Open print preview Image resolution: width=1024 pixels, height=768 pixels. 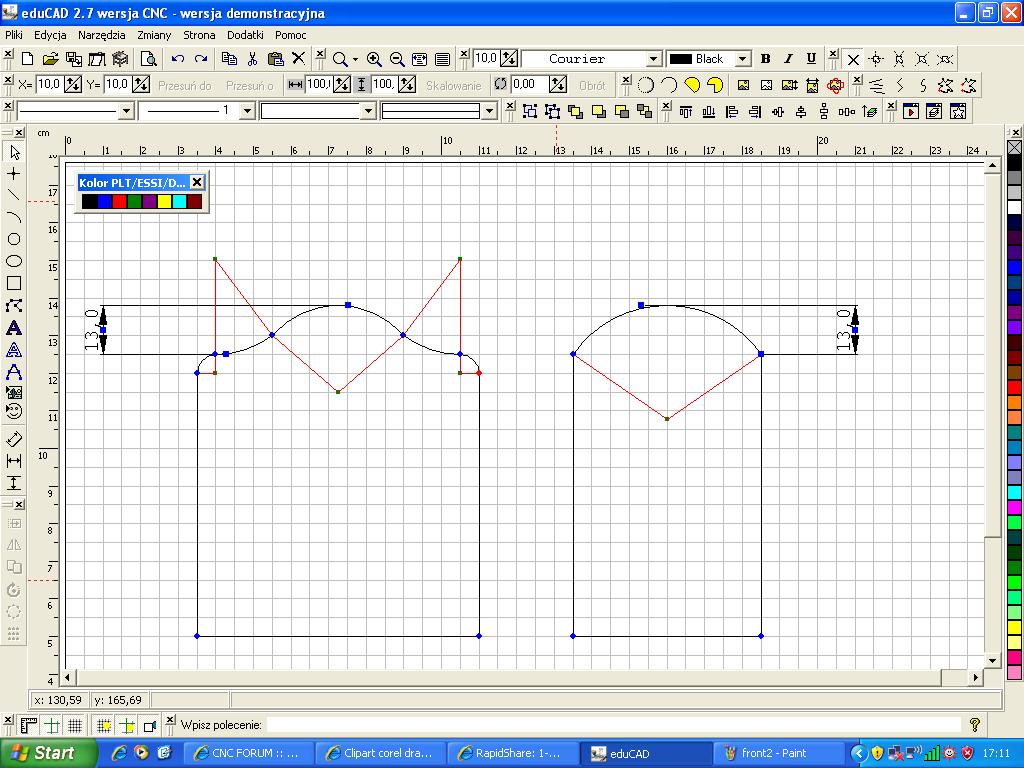tap(149, 59)
